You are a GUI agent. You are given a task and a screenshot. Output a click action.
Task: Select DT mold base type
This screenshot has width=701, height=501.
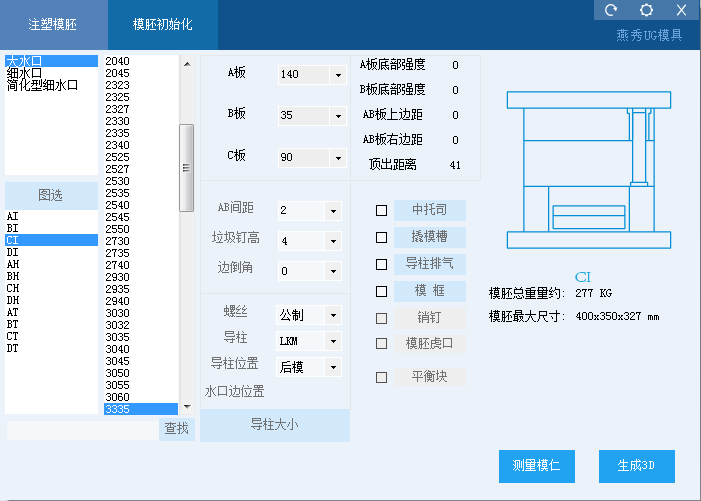click(51, 349)
